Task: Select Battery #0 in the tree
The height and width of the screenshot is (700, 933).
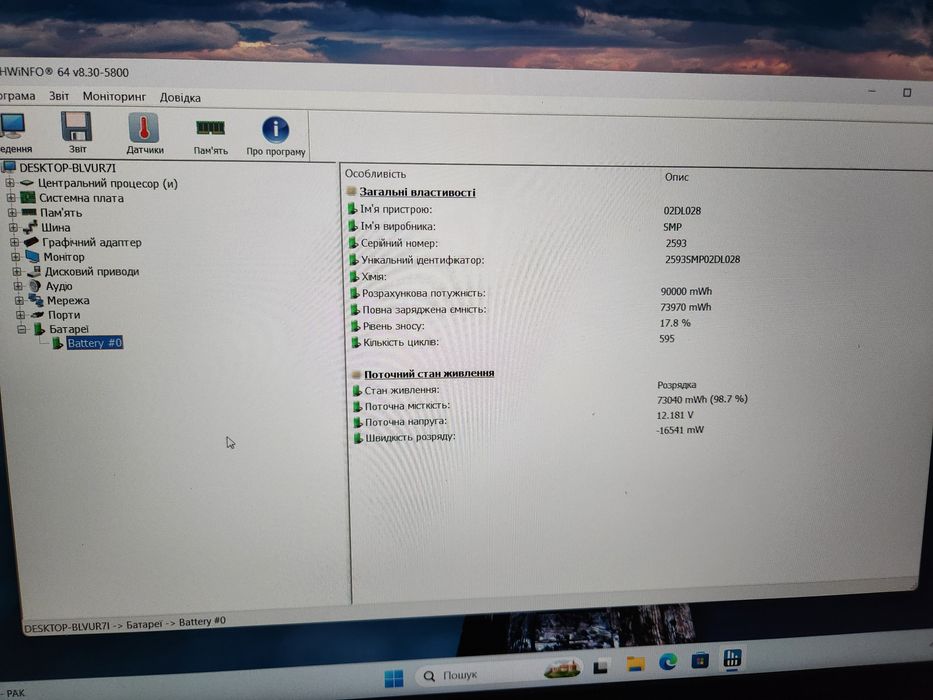Action: point(95,343)
